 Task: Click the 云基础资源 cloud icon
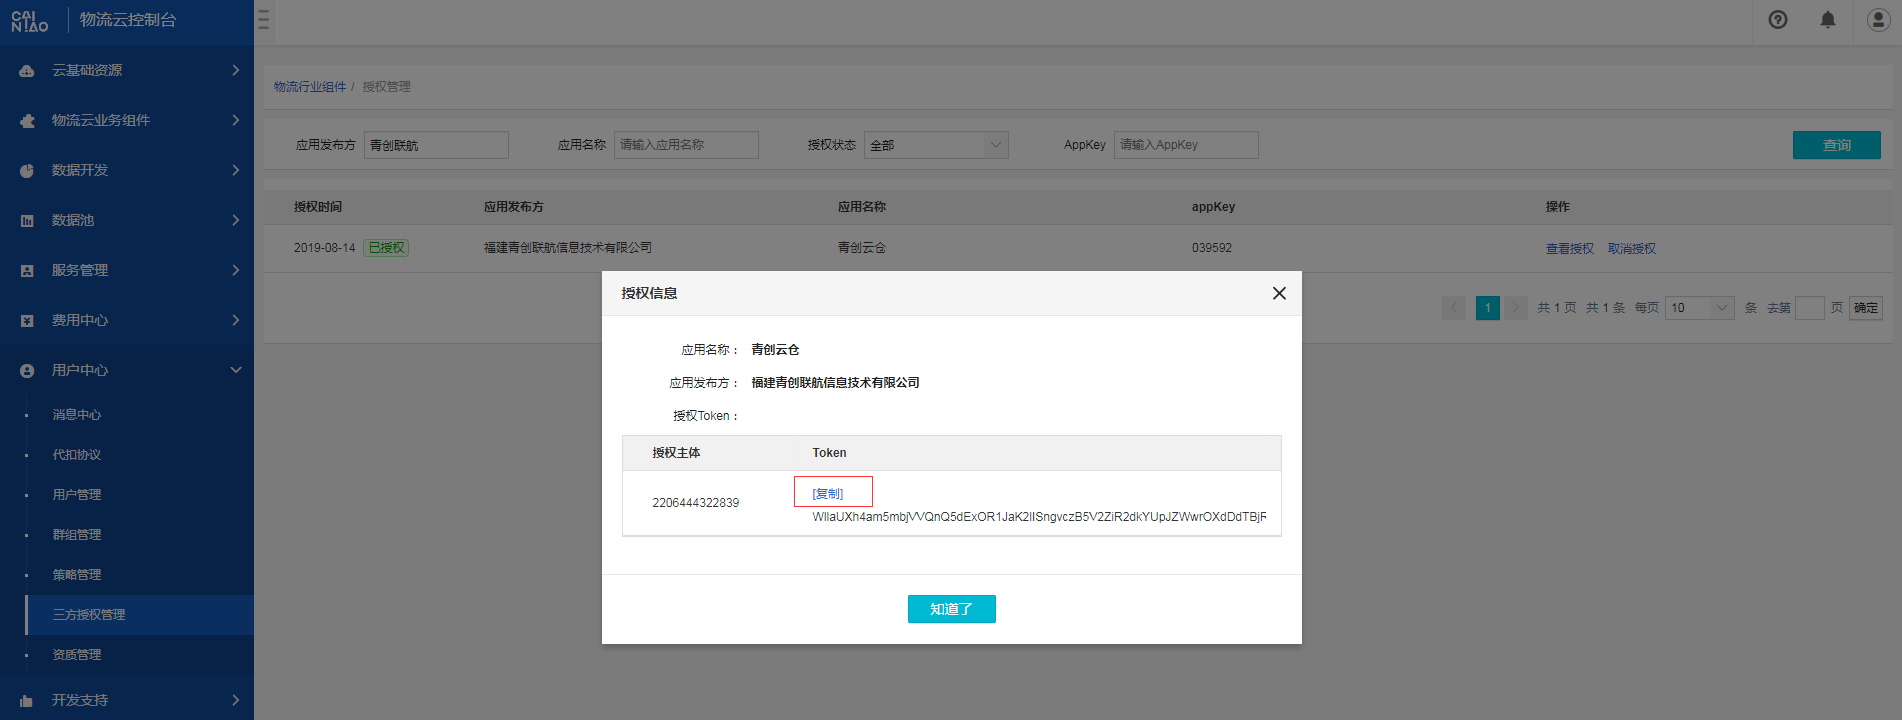point(27,71)
